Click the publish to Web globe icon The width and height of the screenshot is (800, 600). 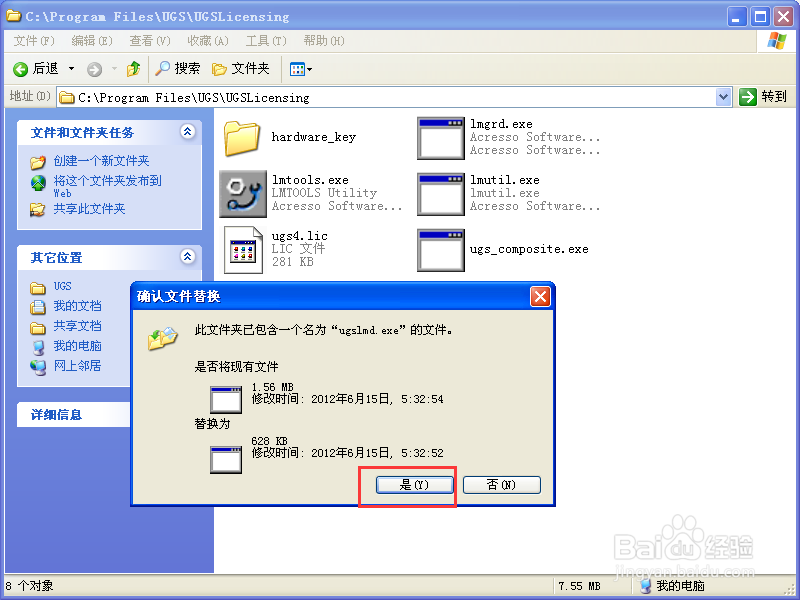tap(38, 183)
